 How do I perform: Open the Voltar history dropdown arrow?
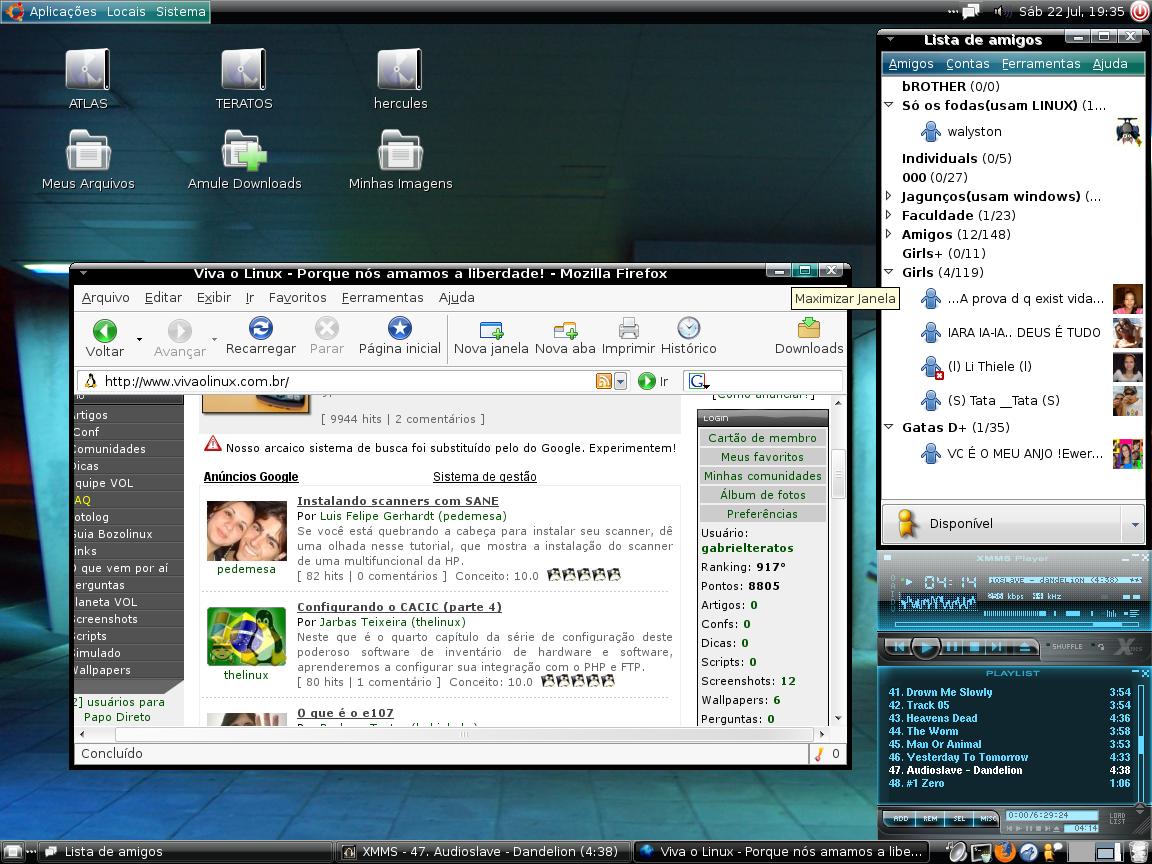[x=139, y=339]
